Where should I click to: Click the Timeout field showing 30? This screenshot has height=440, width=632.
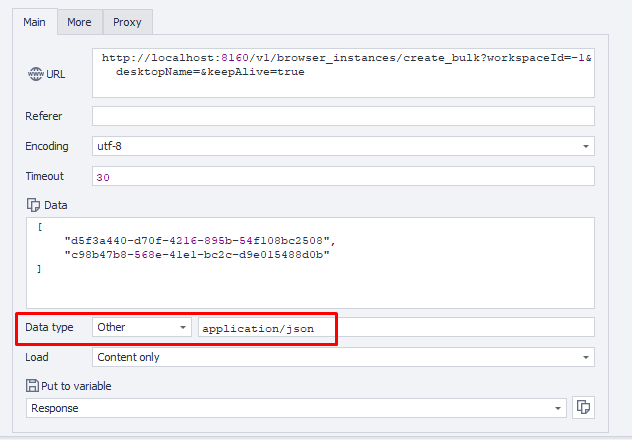[343, 176]
